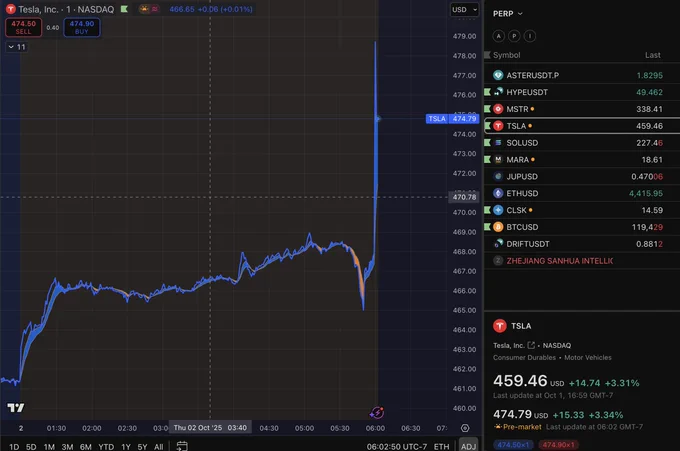Click the SOLUSD symbol logo
This screenshot has width=680, height=451.
click(498, 143)
